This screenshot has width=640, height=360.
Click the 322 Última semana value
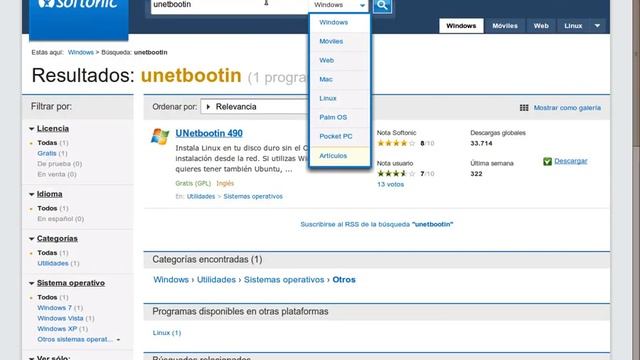pos(476,174)
